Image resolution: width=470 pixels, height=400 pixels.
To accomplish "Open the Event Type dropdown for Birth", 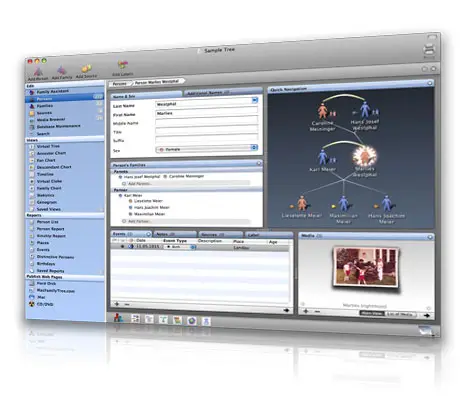I will (180, 247).
